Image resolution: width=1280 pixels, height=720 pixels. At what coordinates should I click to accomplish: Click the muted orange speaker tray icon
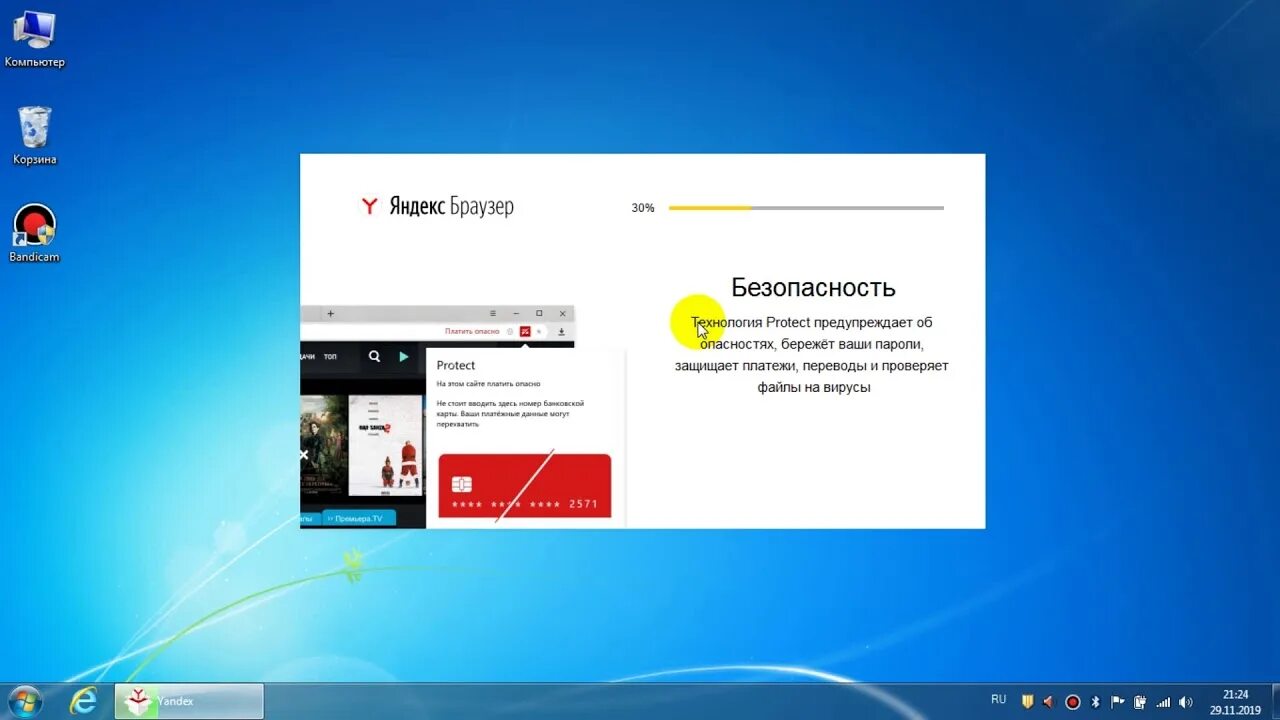coord(1049,702)
